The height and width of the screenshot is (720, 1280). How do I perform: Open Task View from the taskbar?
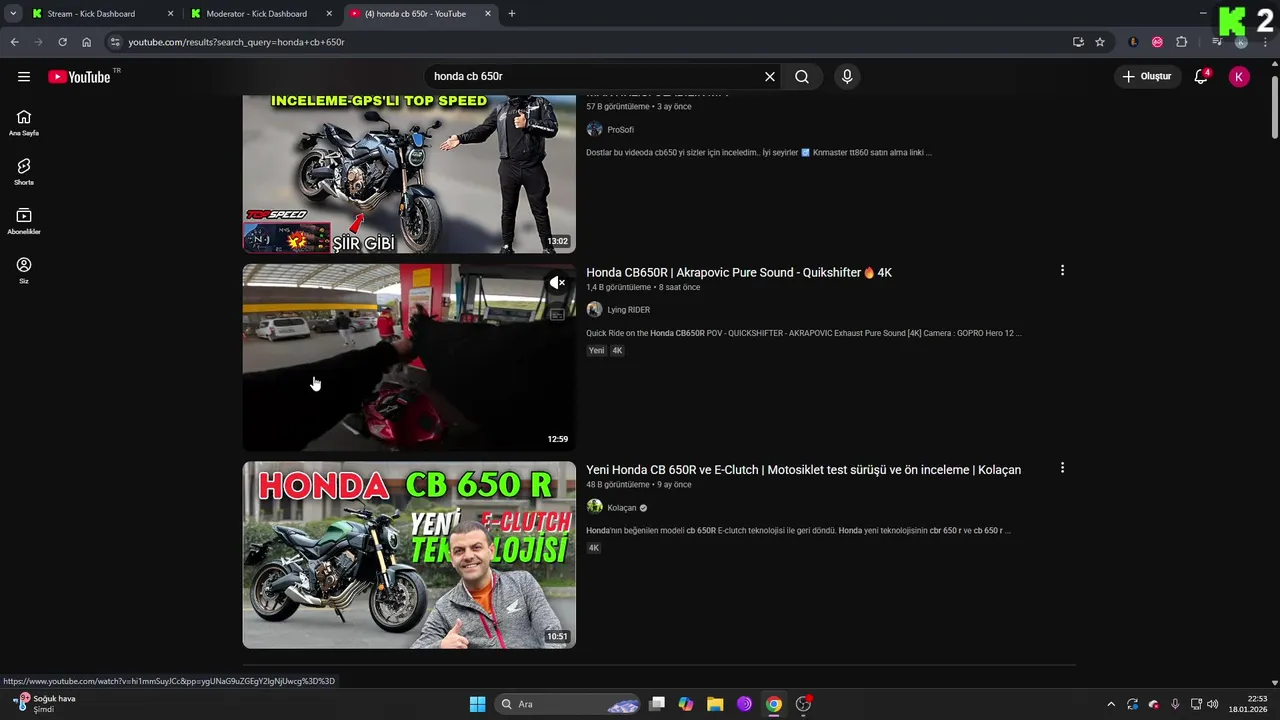(x=657, y=704)
